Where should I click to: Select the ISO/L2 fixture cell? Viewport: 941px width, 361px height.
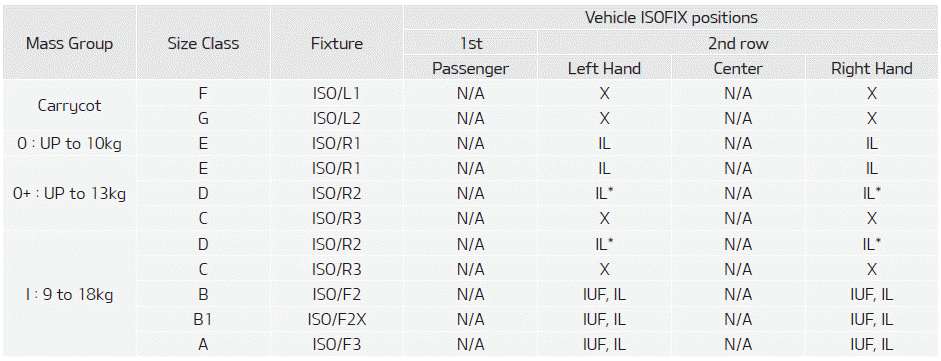tap(337, 119)
